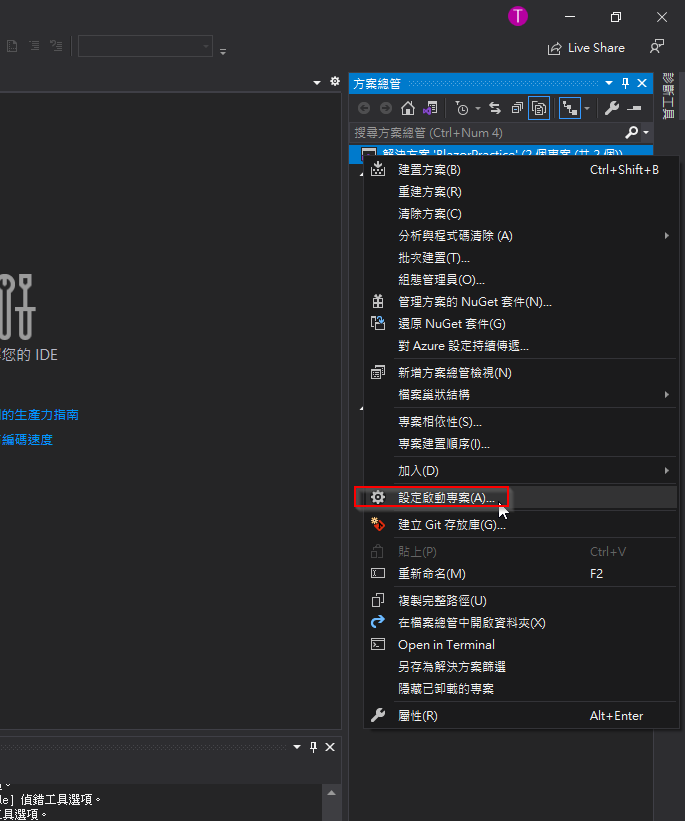The height and width of the screenshot is (821, 685).
Task: Open the feedback icon next to Live Share
Action: [657, 47]
